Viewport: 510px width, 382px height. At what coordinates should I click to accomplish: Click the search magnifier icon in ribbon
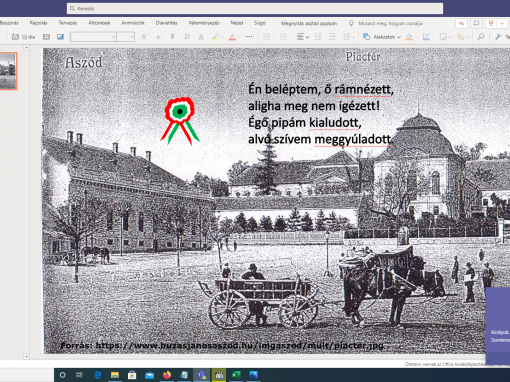481,37
